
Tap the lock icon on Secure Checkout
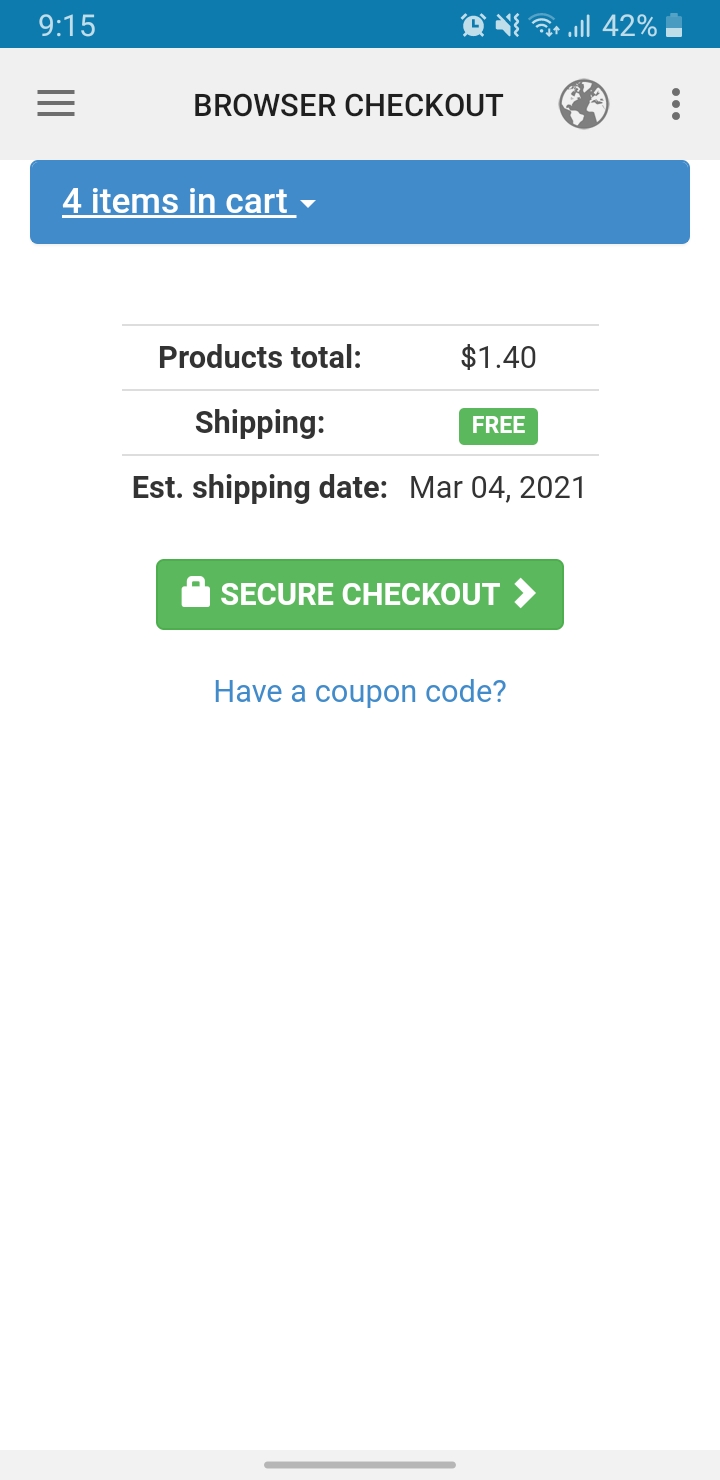tap(195, 592)
